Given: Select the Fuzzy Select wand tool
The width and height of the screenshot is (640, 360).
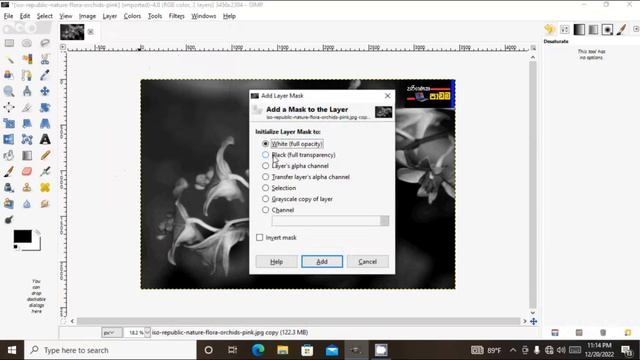Looking at the screenshot, I should pos(9,59).
